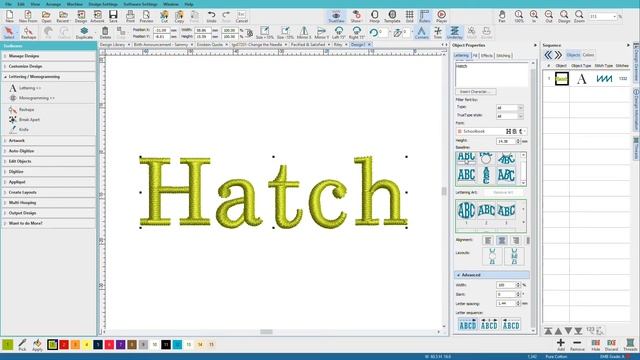Select the Hatch object thumbnail in Sequence
The height and width of the screenshot is (360, 640).
pyautogui.click(x=562, y=78)
